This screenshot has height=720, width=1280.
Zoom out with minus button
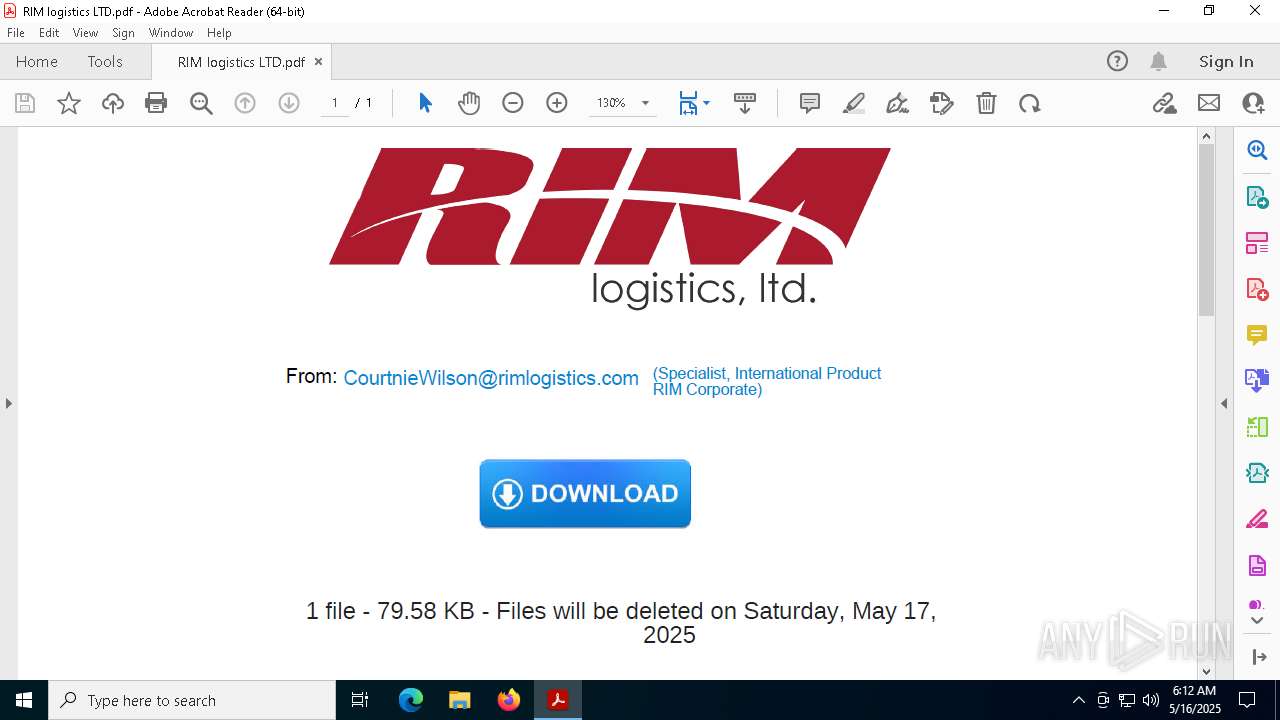click(x=513, y=103)
